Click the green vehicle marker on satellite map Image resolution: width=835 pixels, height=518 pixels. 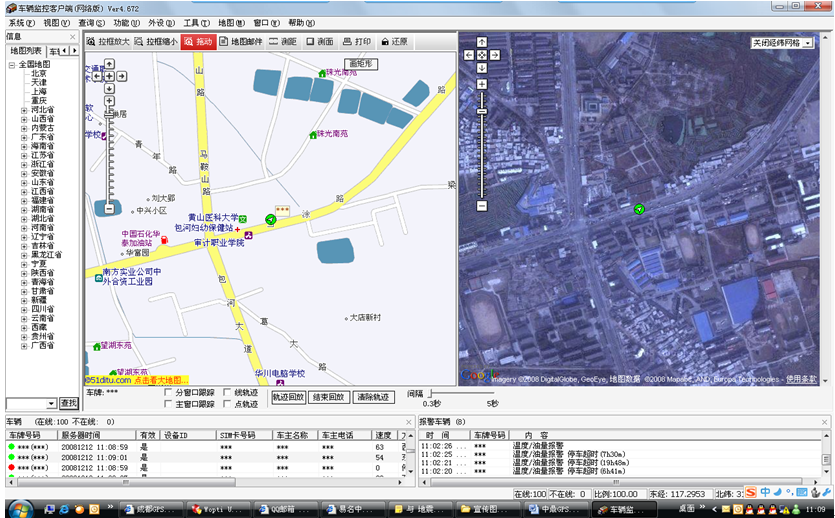point(639,208)
